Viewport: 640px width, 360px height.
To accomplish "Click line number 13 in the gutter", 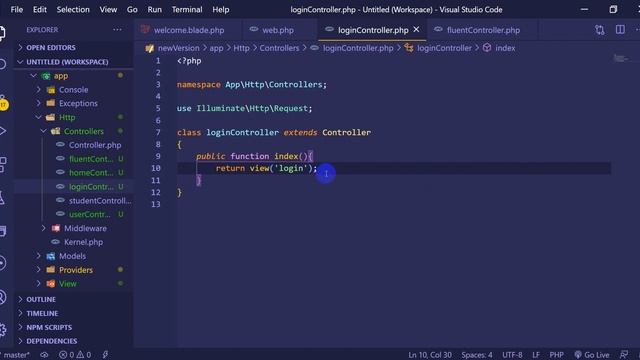I will 156,204.
